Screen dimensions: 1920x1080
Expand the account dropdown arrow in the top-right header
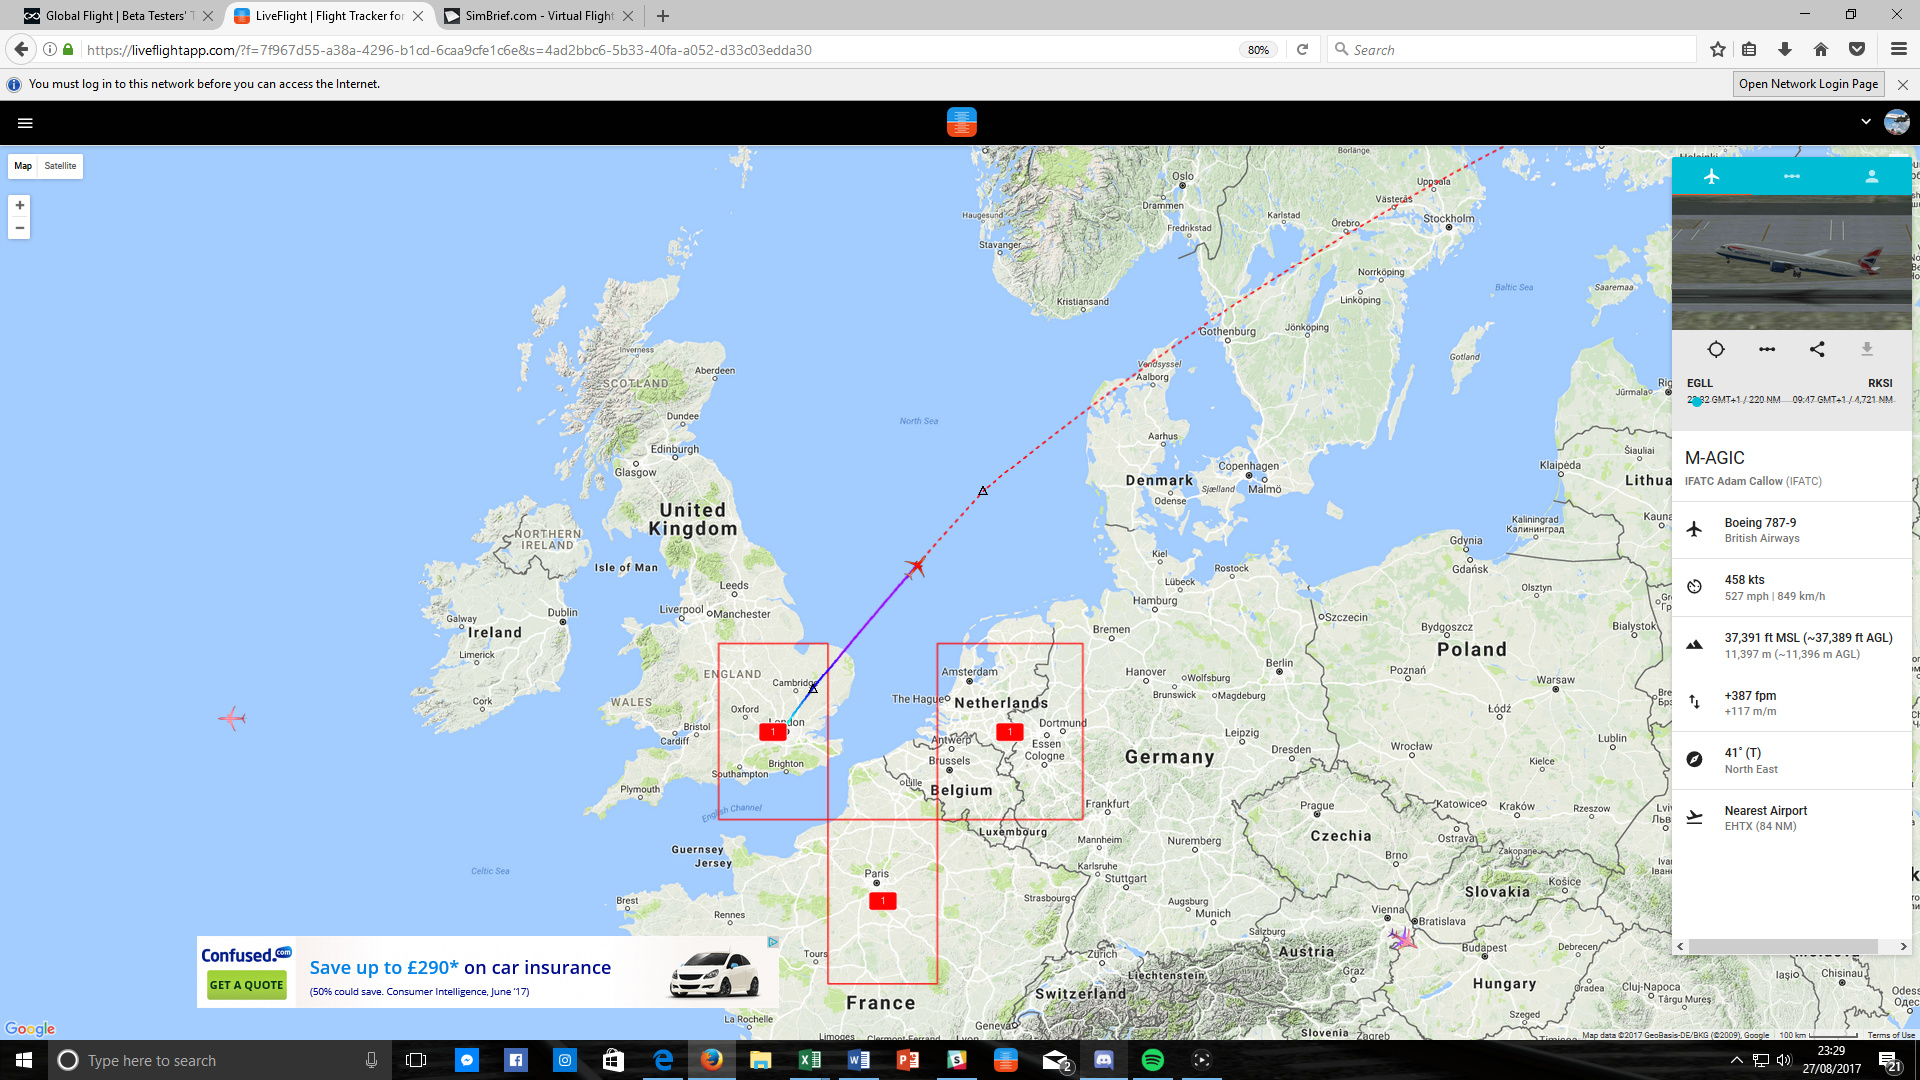pyautogui.click(x=1865, y=122)
